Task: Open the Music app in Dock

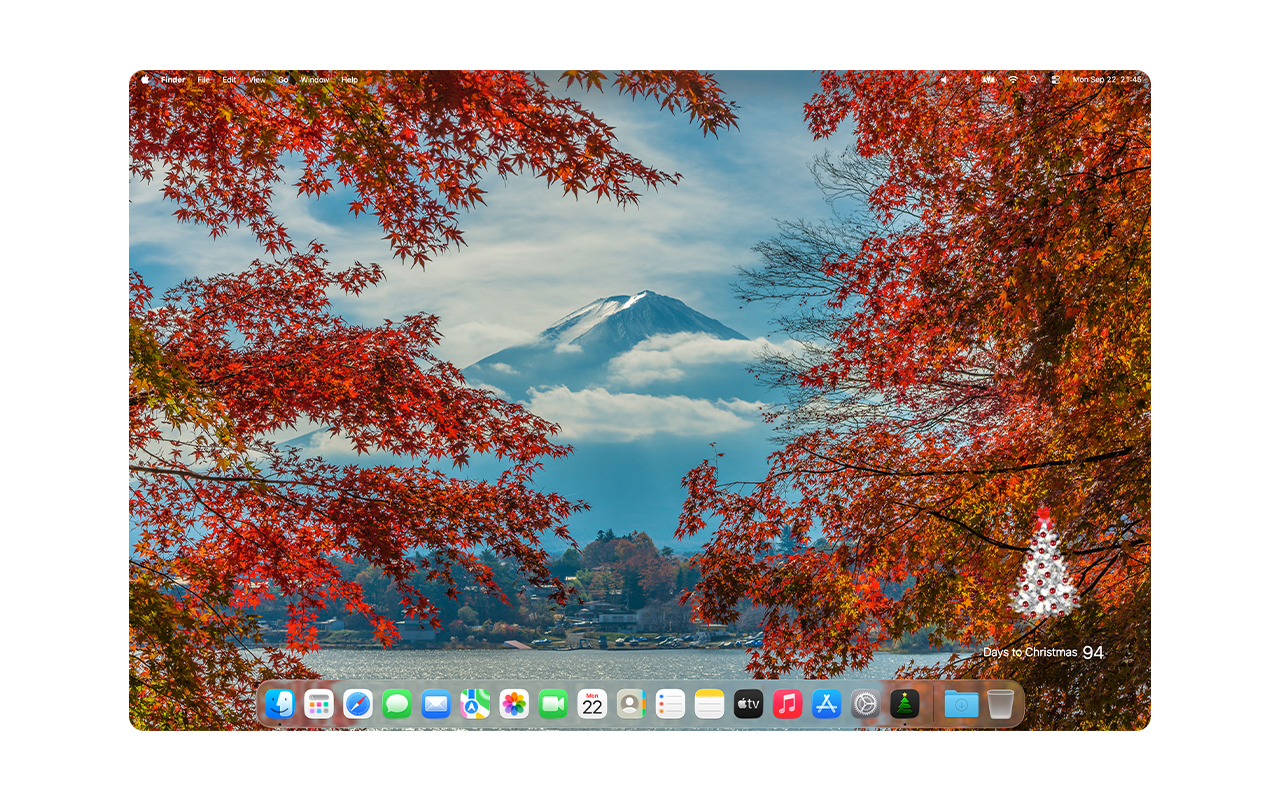Action: coord(787,704)
